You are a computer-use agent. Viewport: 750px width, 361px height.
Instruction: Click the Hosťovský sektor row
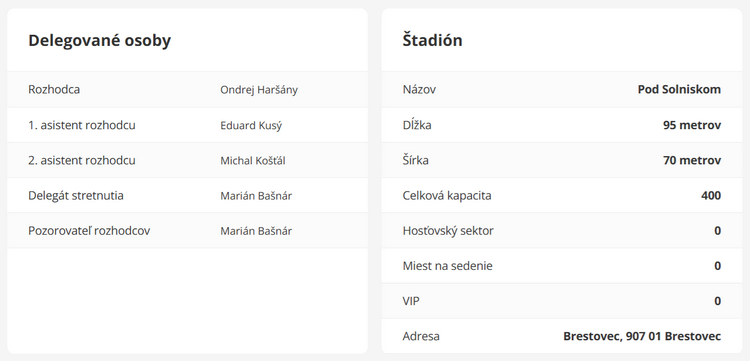(x=562, y=231)
